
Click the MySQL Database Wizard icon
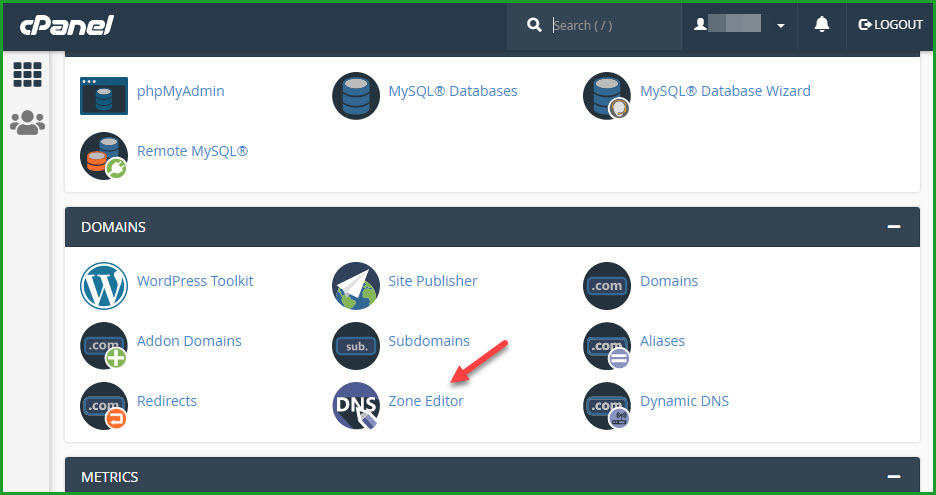[607, 96]
